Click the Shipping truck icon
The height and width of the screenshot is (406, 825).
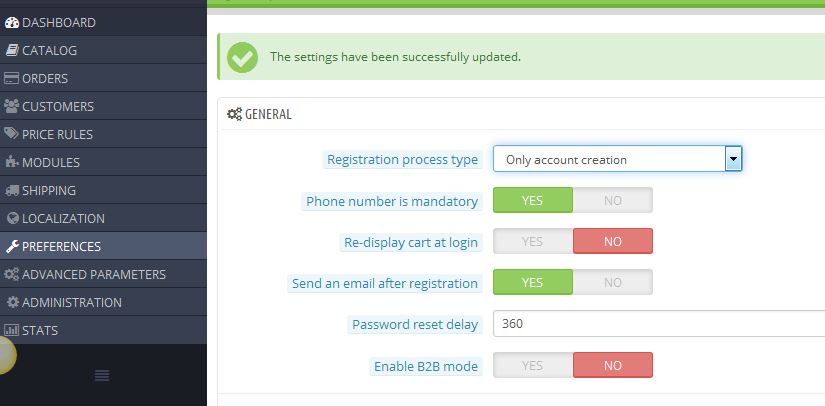(x=12, y=190)
